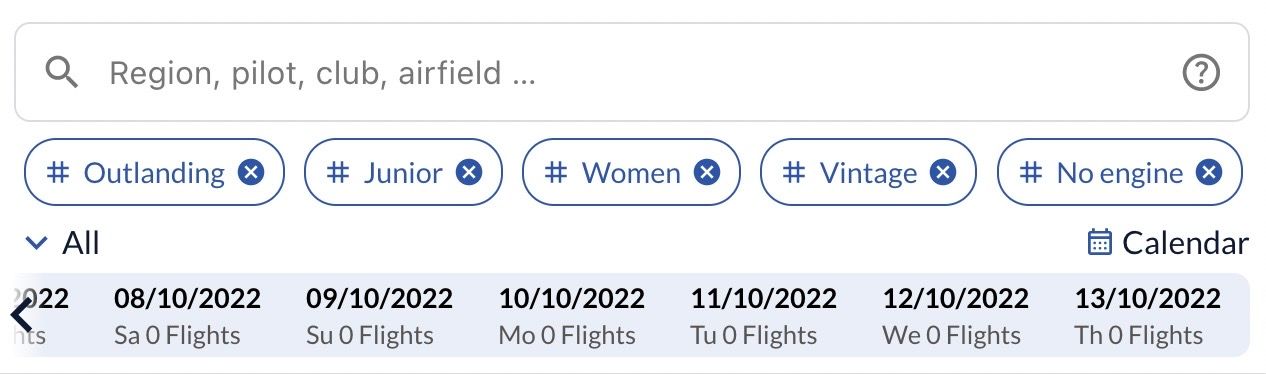Image resolution: width=1266 pixels, height=374 pixels.
Task: Select date 10/10/2022 Monday
Action: tap(571, 316)
